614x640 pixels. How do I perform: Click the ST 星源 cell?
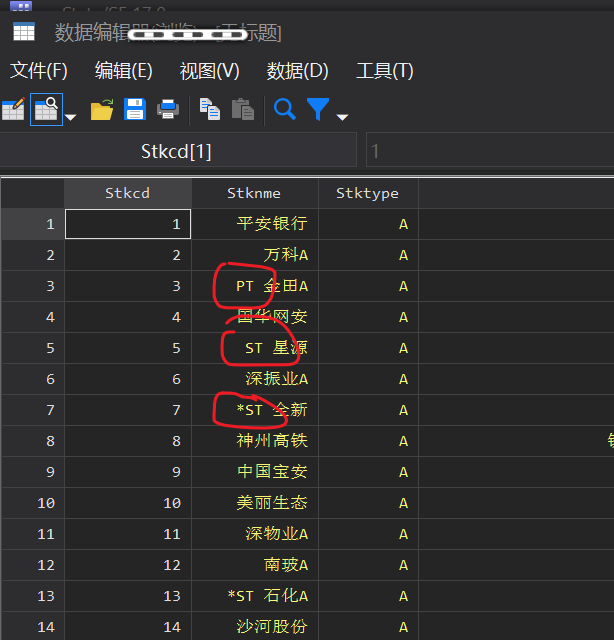point(255,348)
